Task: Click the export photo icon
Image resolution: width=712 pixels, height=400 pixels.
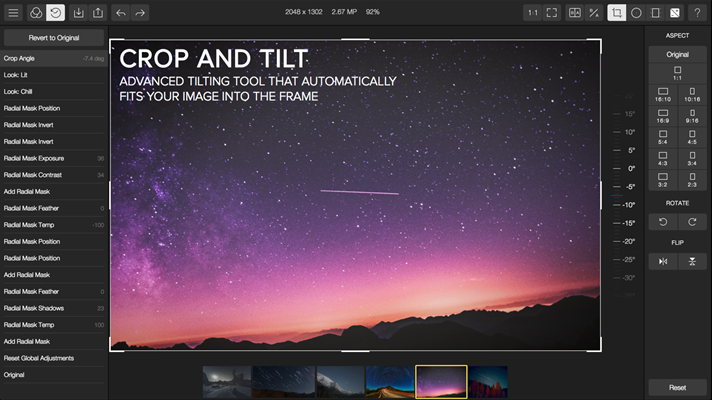Action: 98,13
